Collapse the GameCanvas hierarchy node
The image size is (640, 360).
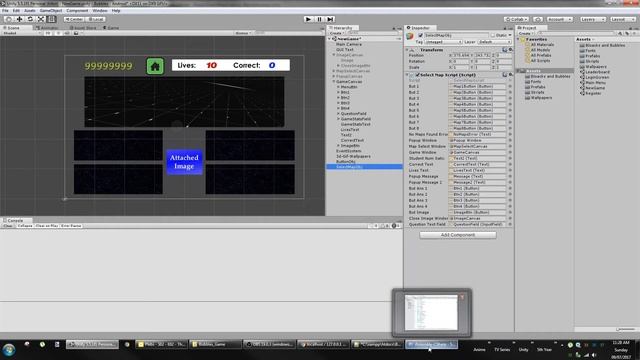[334, 82]
